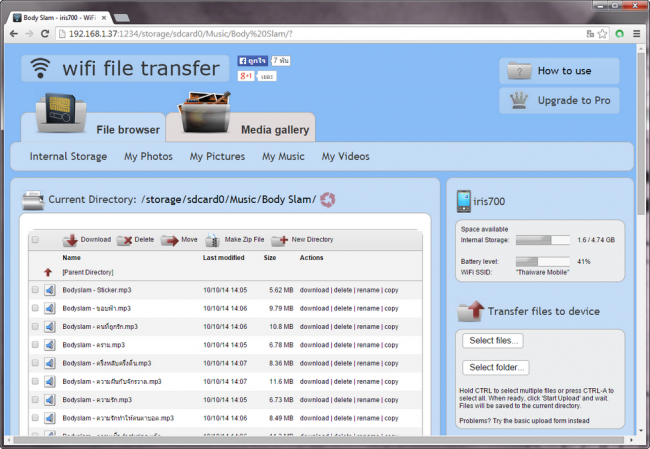Switch to the File browser tab
Viewport: 650px width, 449px height.
tap(93, 127)
